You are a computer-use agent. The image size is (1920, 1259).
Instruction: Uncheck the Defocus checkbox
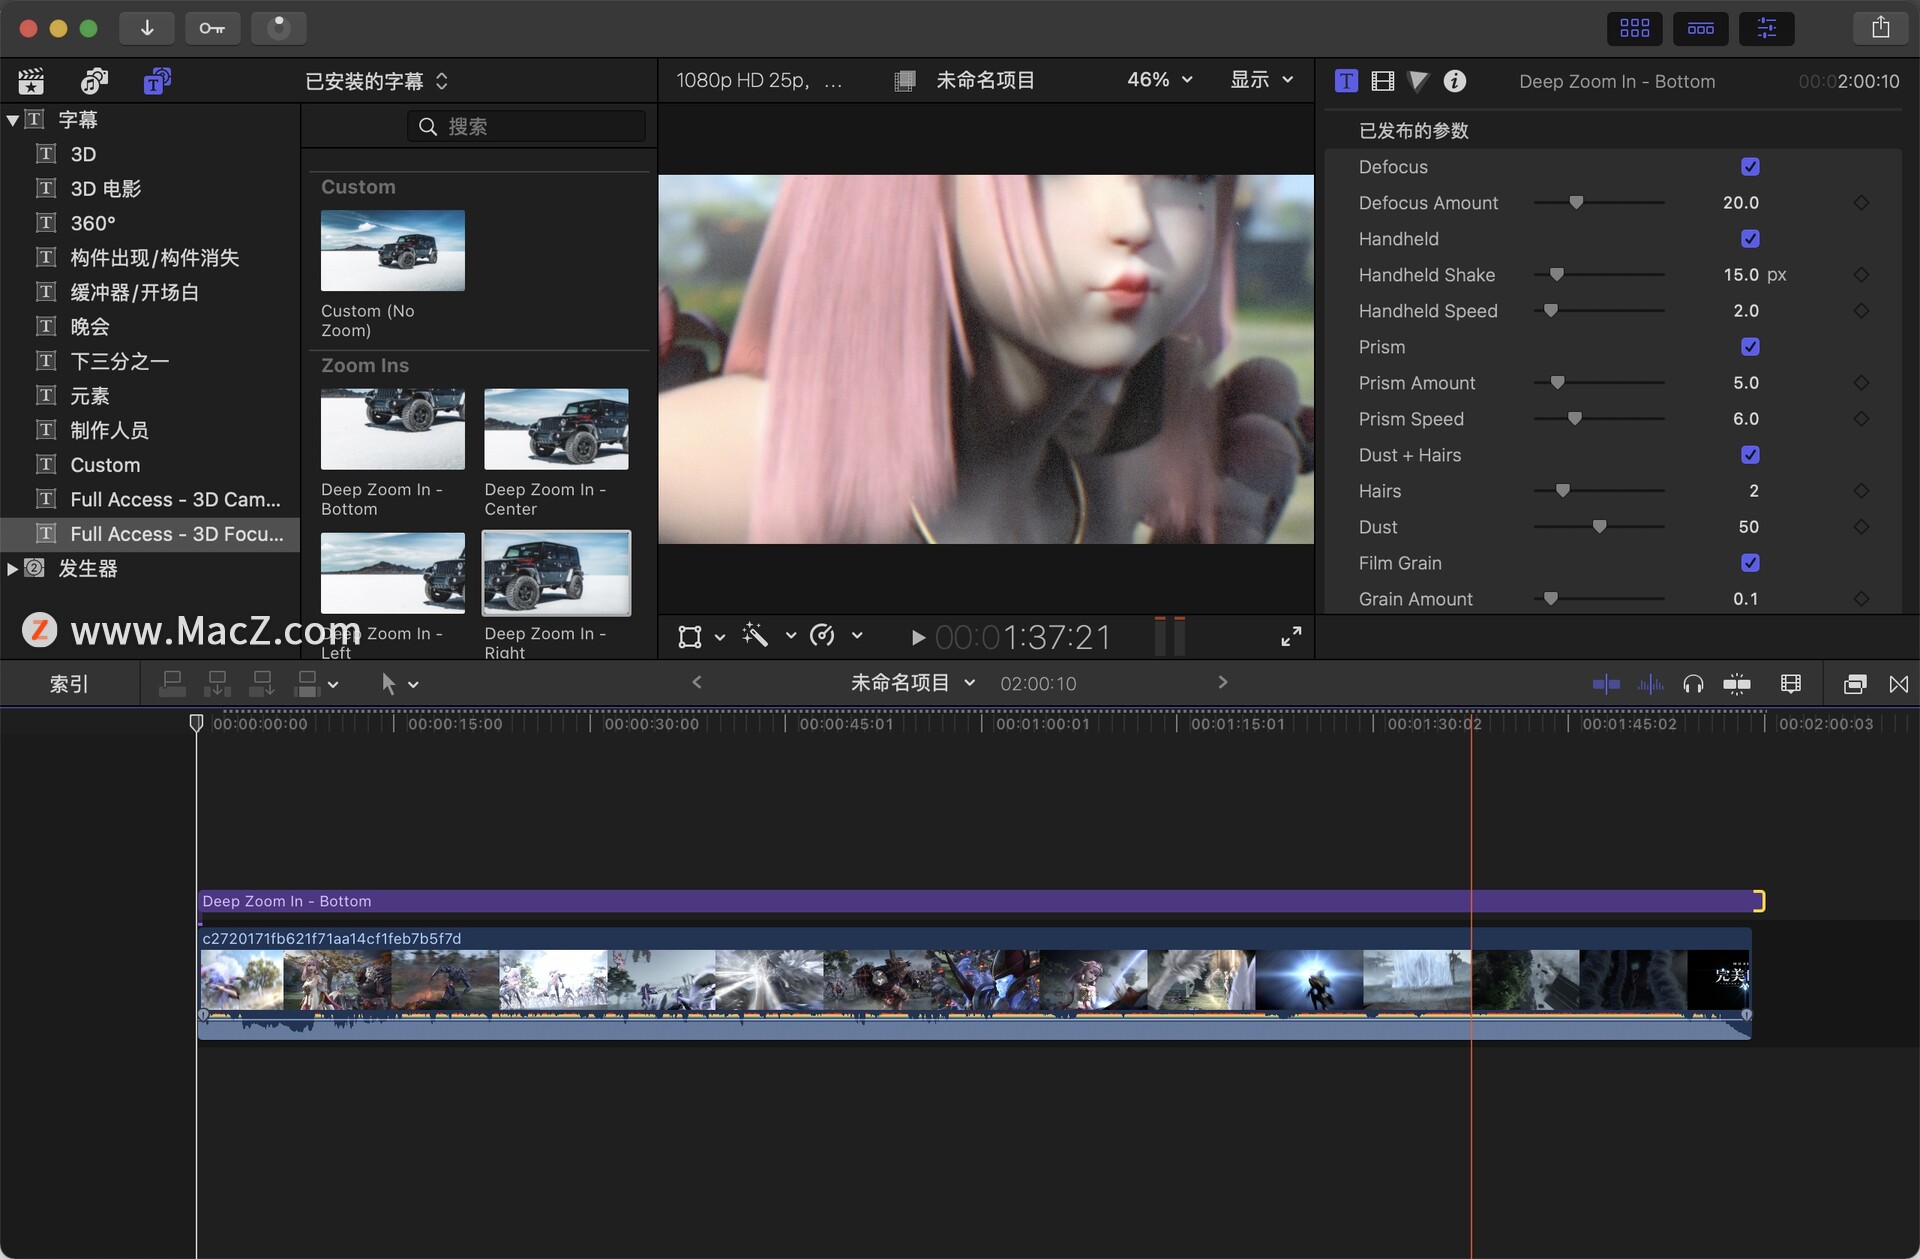[1750, 167]
